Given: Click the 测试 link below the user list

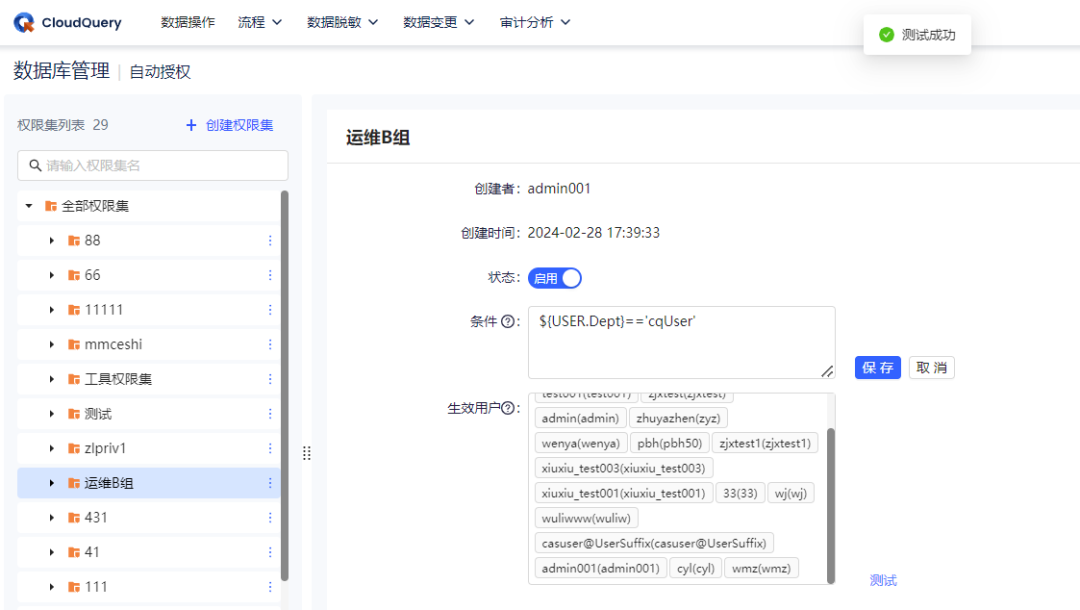Looking at the screenshot, I should pos(884,580).
